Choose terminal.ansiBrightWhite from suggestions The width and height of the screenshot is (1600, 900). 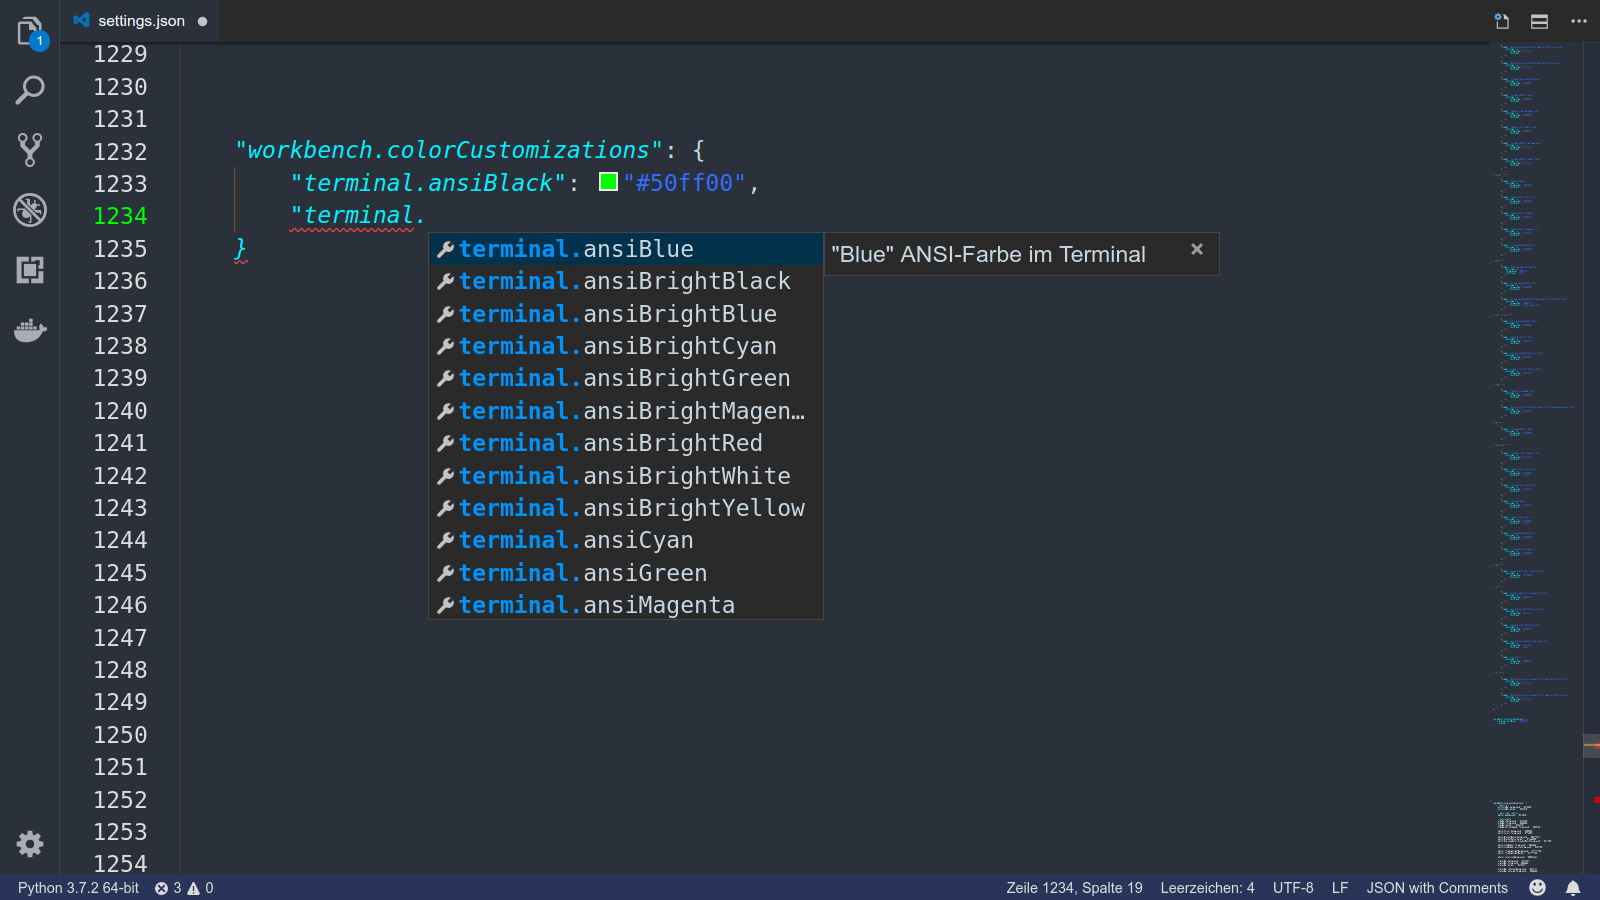click(626, 476)
